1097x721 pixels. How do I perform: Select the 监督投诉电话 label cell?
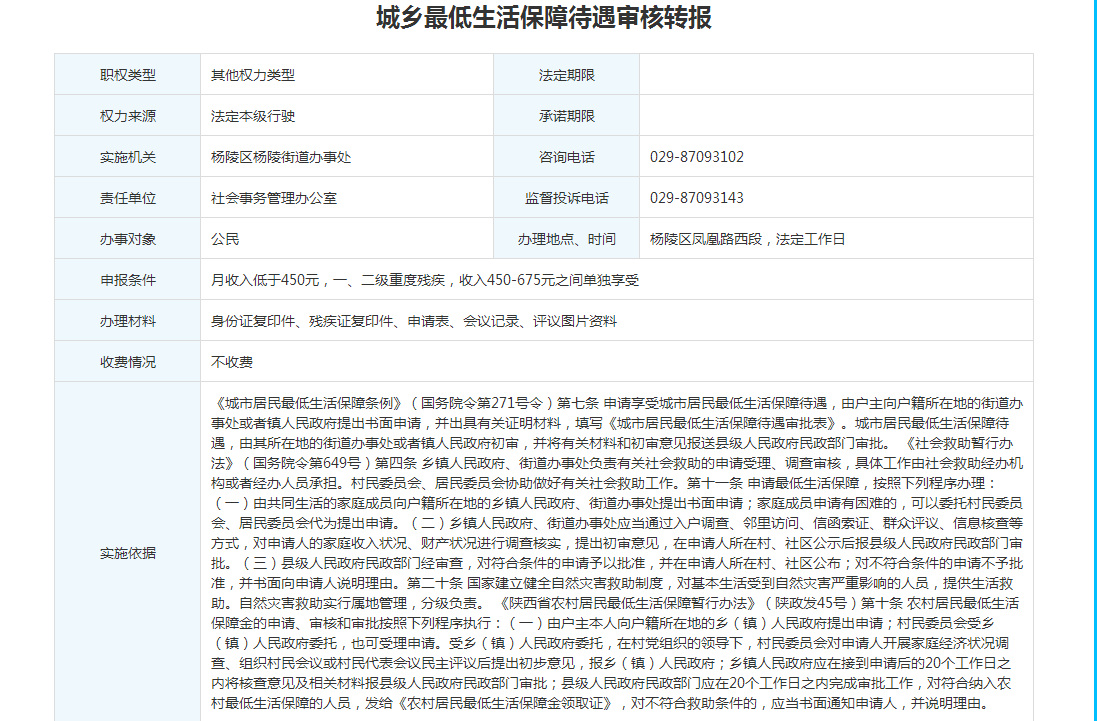566,198
